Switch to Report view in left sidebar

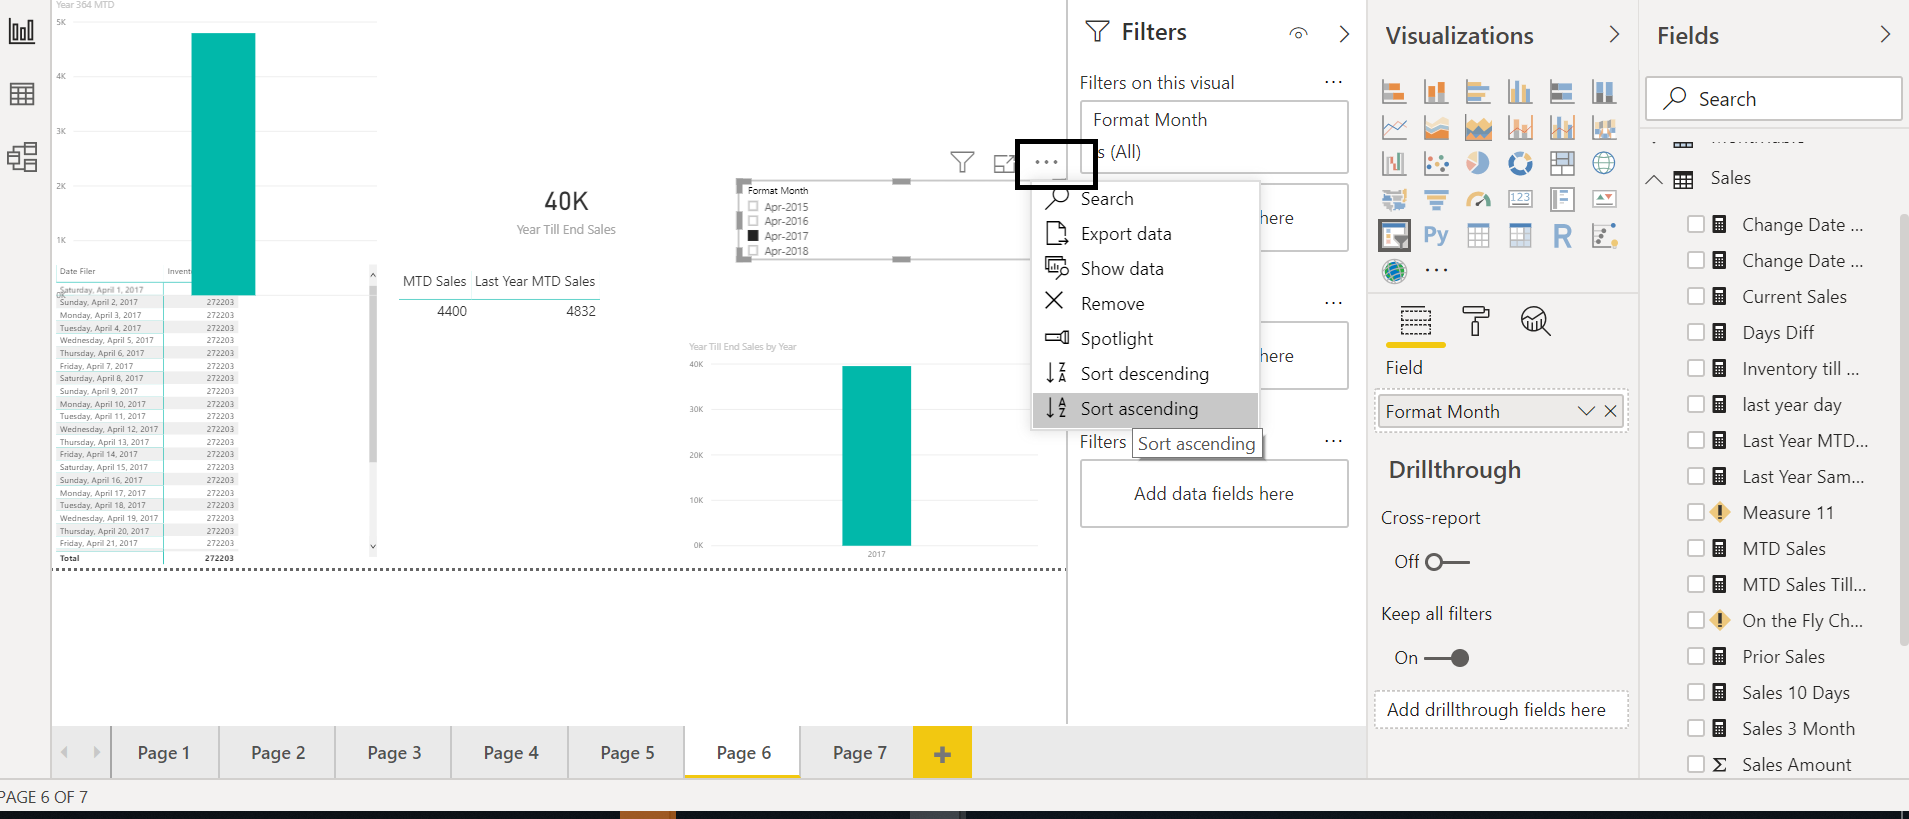pyautogui.click(x=22, y=31)
